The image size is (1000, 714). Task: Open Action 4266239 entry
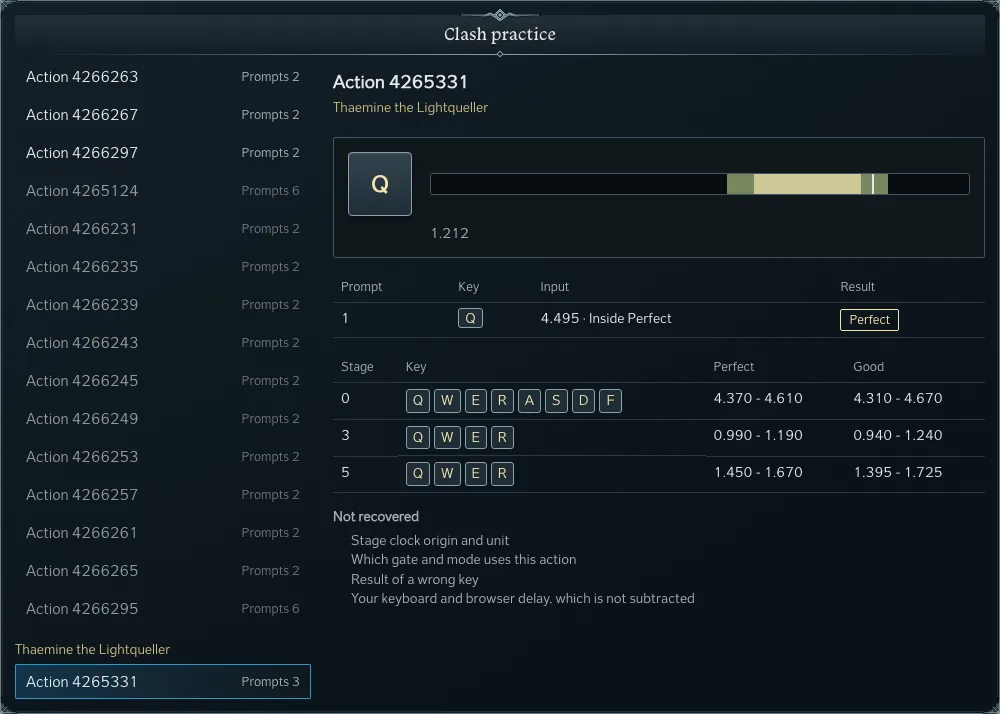[x=163, y=305]
